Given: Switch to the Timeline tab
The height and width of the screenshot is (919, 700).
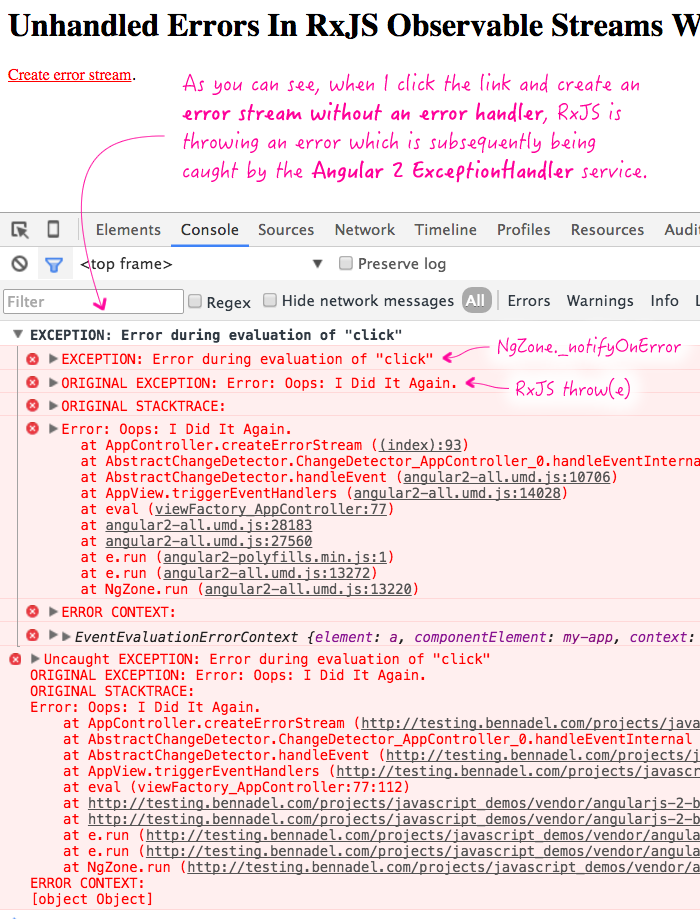Looking at the screenshot, I should pyautogui.click(x=446, y=230).
